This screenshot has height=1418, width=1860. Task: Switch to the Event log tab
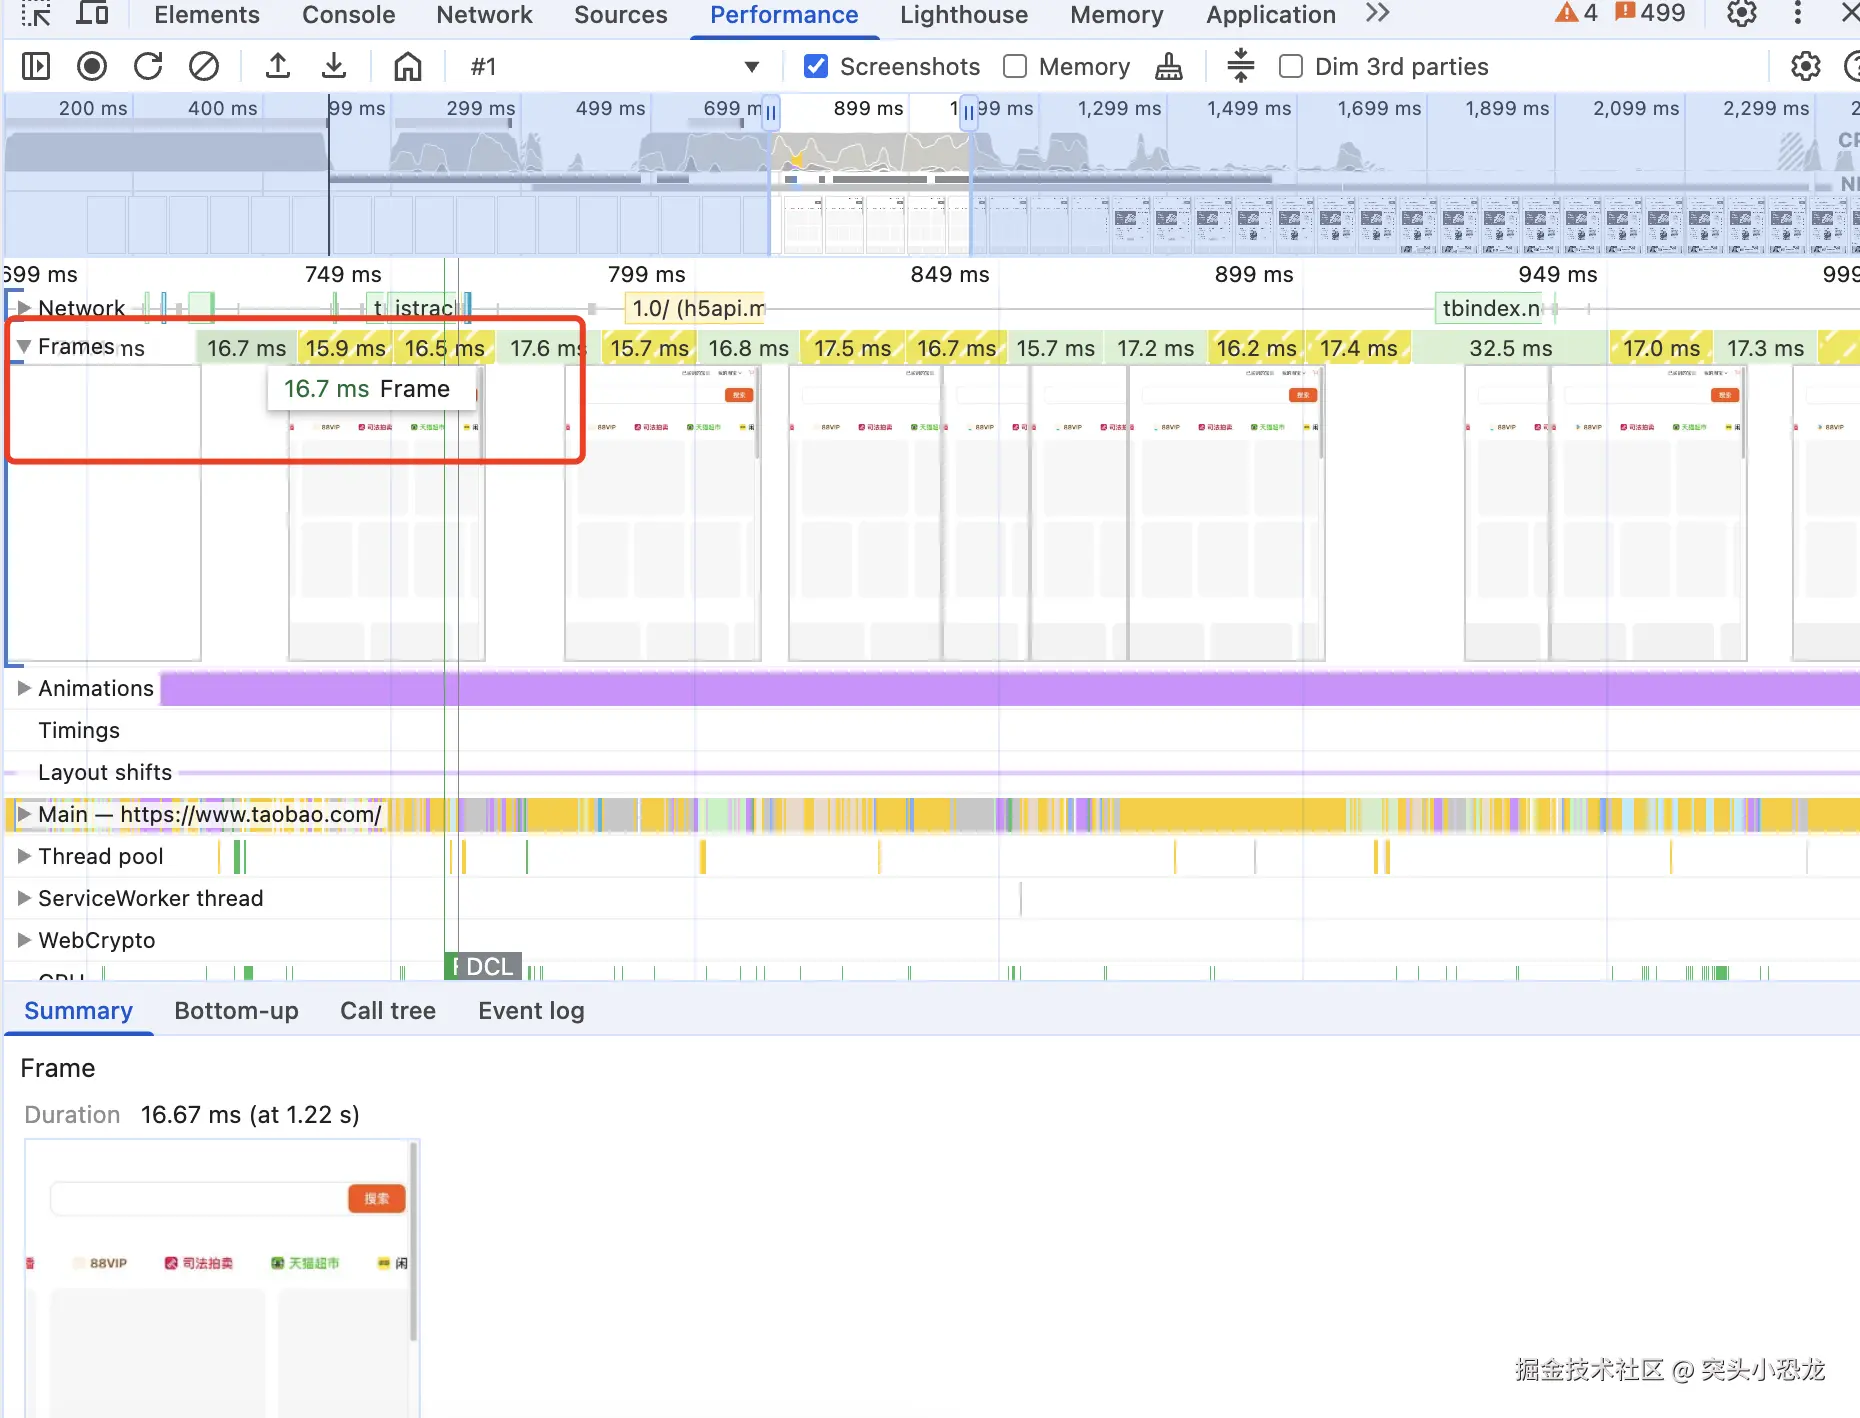pos(532,1011)
